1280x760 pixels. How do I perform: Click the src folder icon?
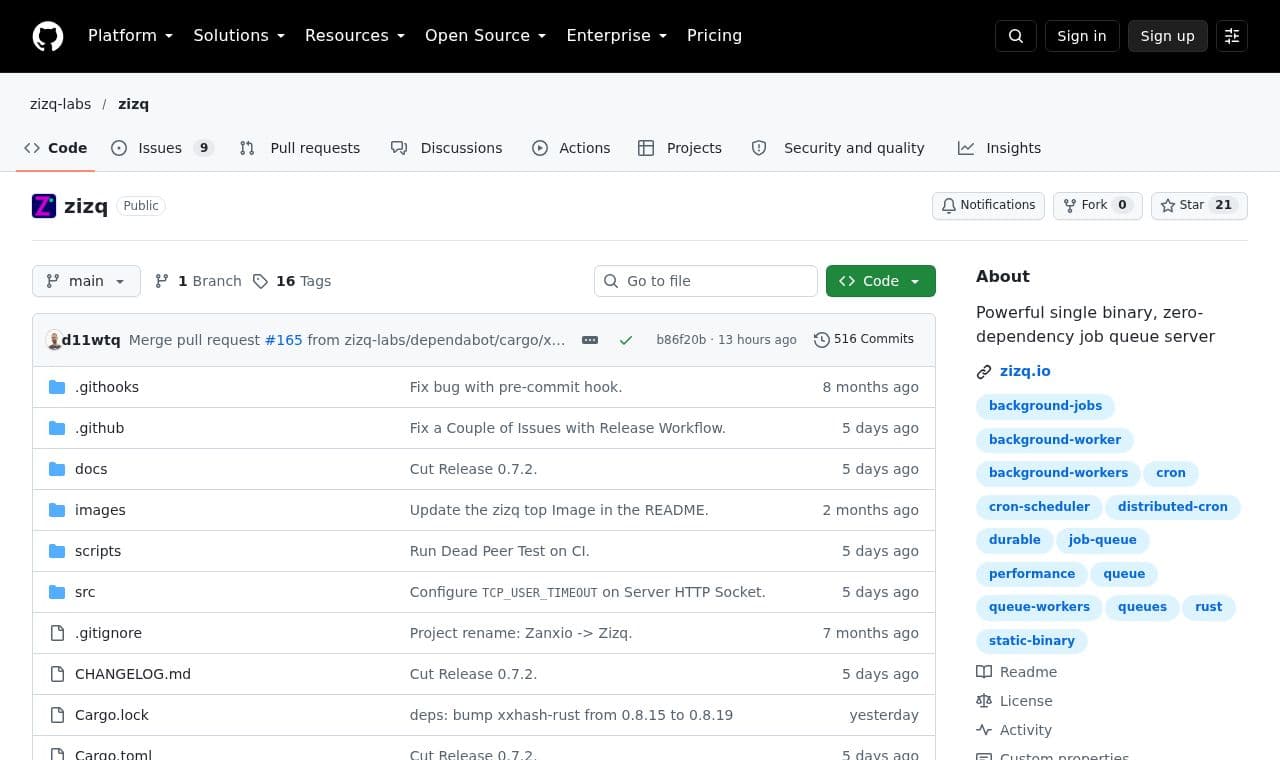click(57, 592)
